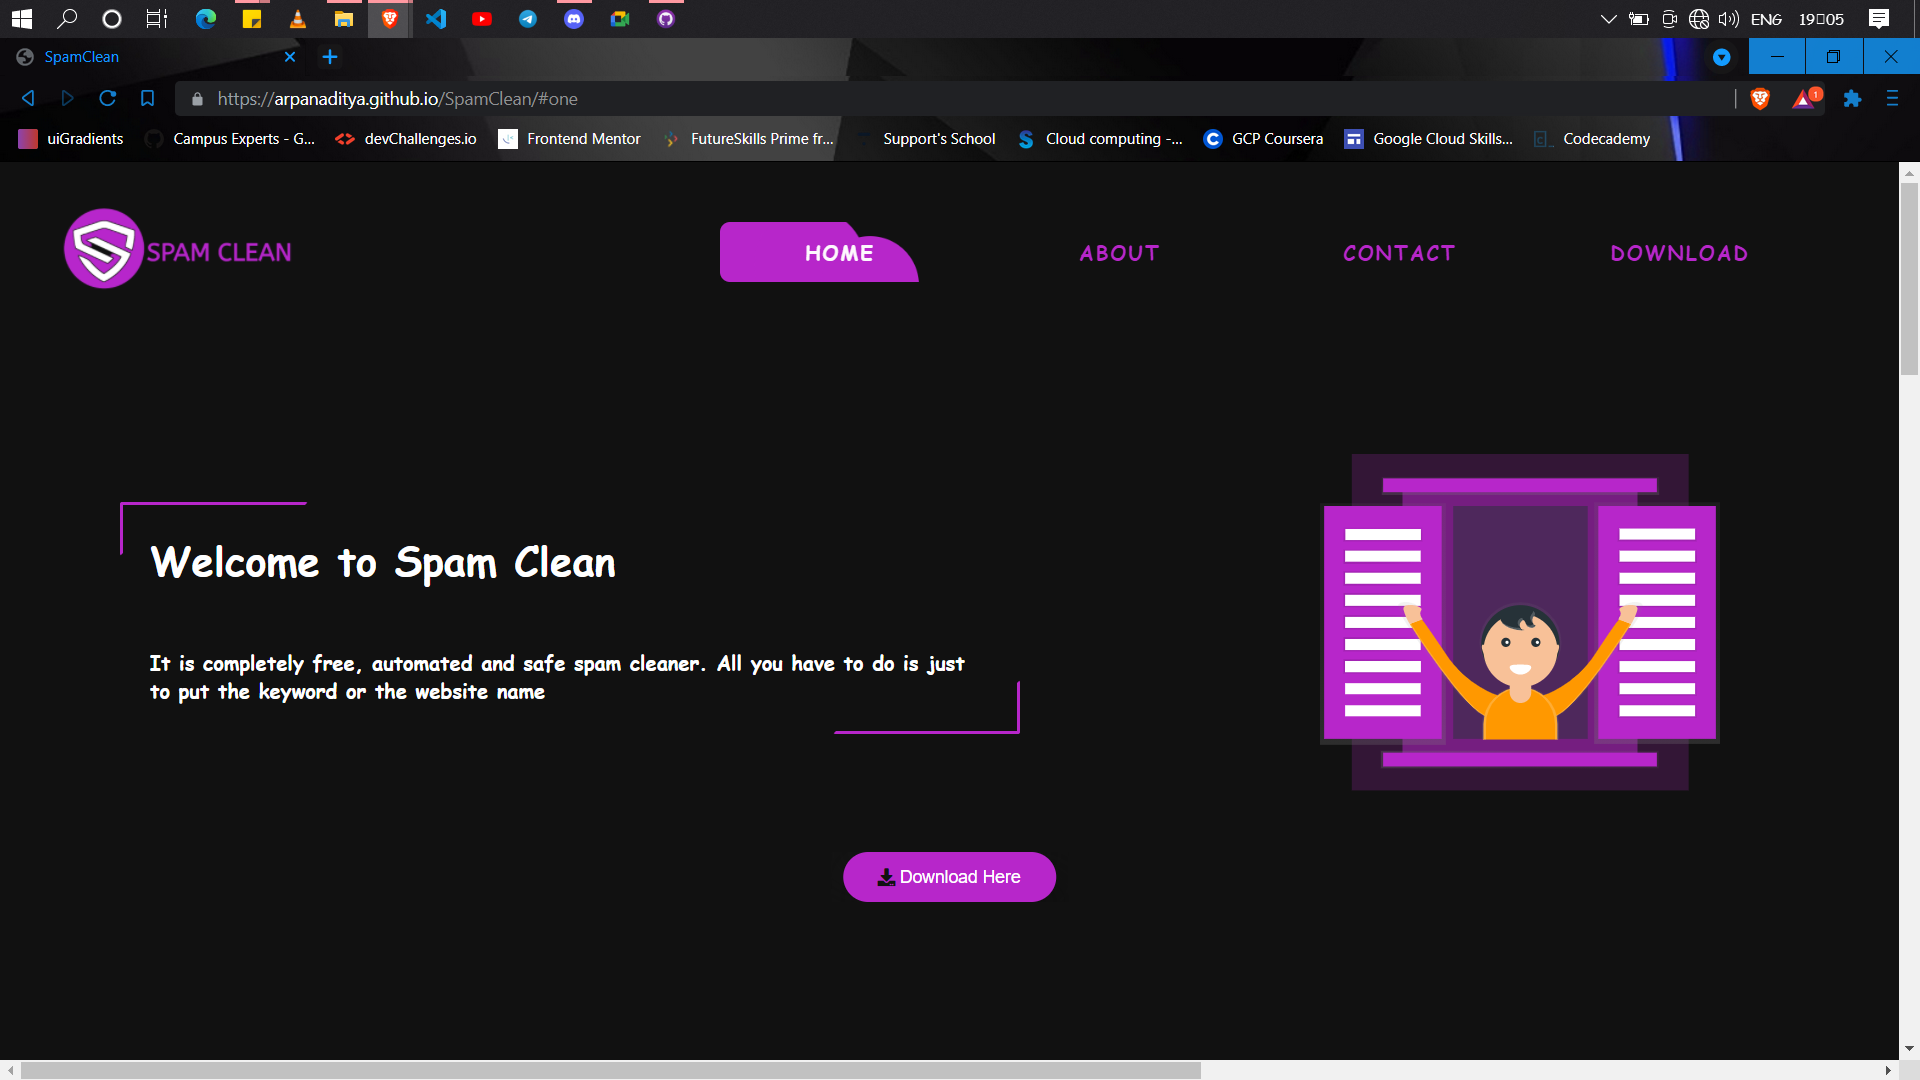This screenshot has height=1080, width=1920.
Task: Open the extensions puzzle piece icon
Action: [1852, 98]
